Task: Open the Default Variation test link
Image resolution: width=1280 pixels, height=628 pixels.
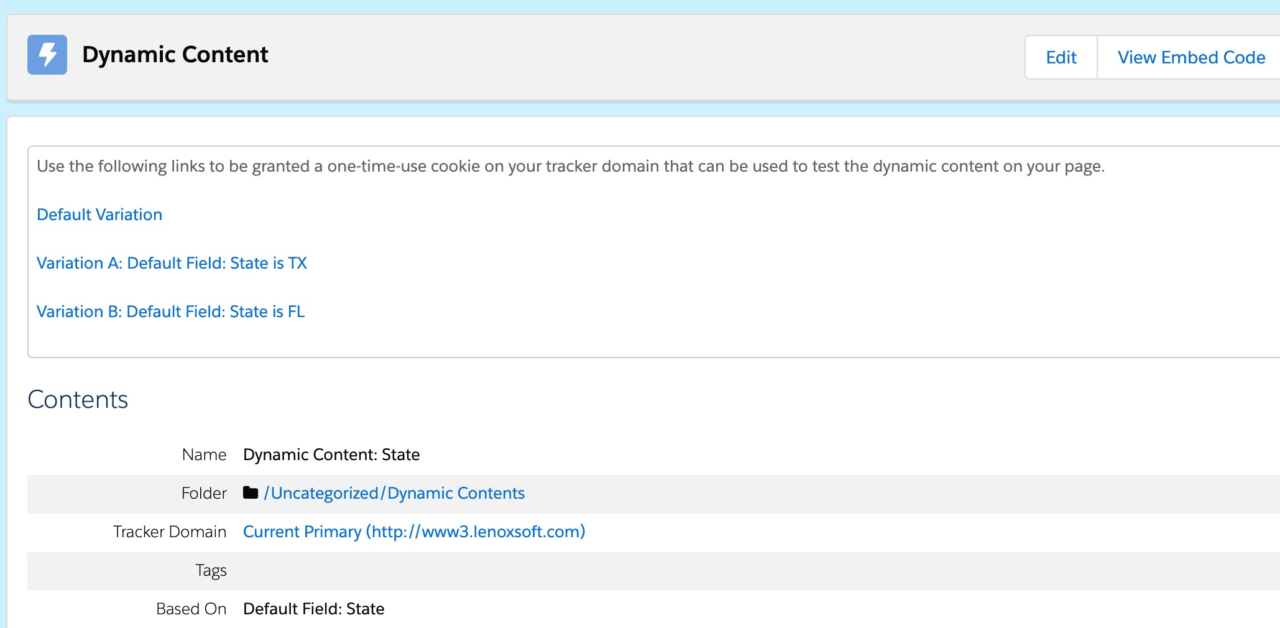Action: point(99,214)
